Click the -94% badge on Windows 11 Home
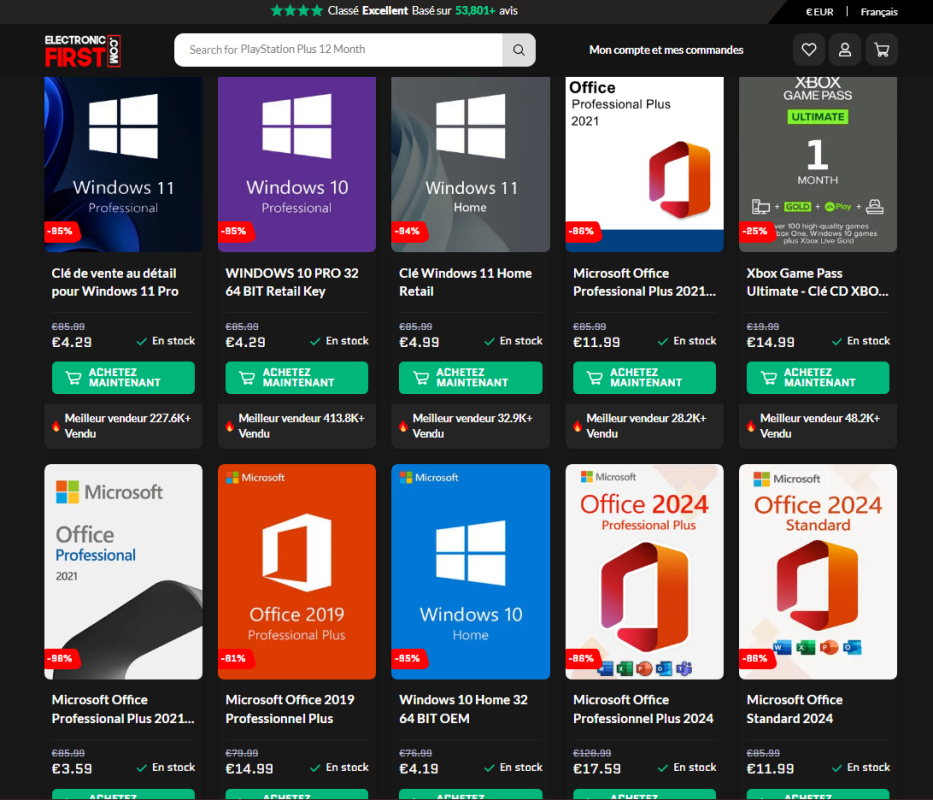The image size is (933, 800). click(409, 231)
